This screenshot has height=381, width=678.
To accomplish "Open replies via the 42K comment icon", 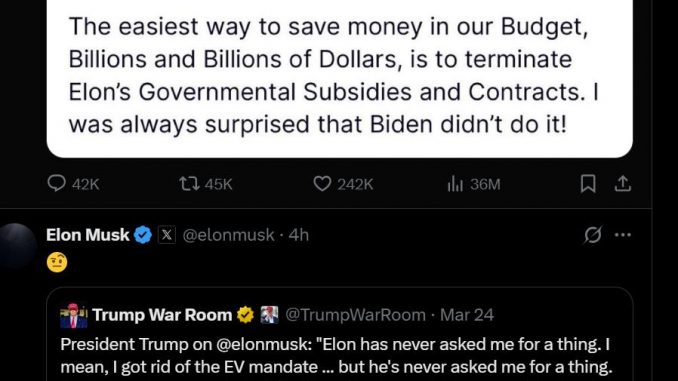I will (56, 184).
